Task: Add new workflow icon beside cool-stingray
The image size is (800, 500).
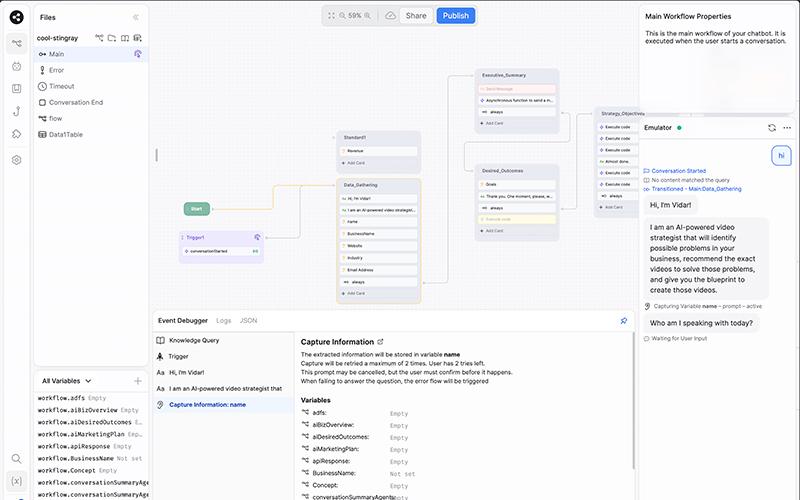Action: click(99, 38)
